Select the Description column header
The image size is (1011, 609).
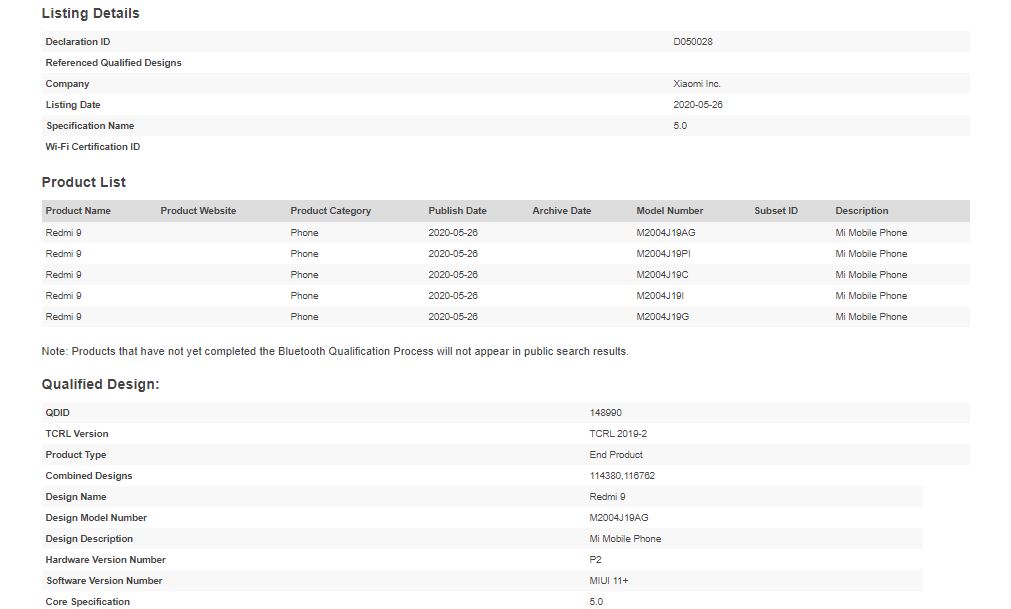click(x=861, y=211)
